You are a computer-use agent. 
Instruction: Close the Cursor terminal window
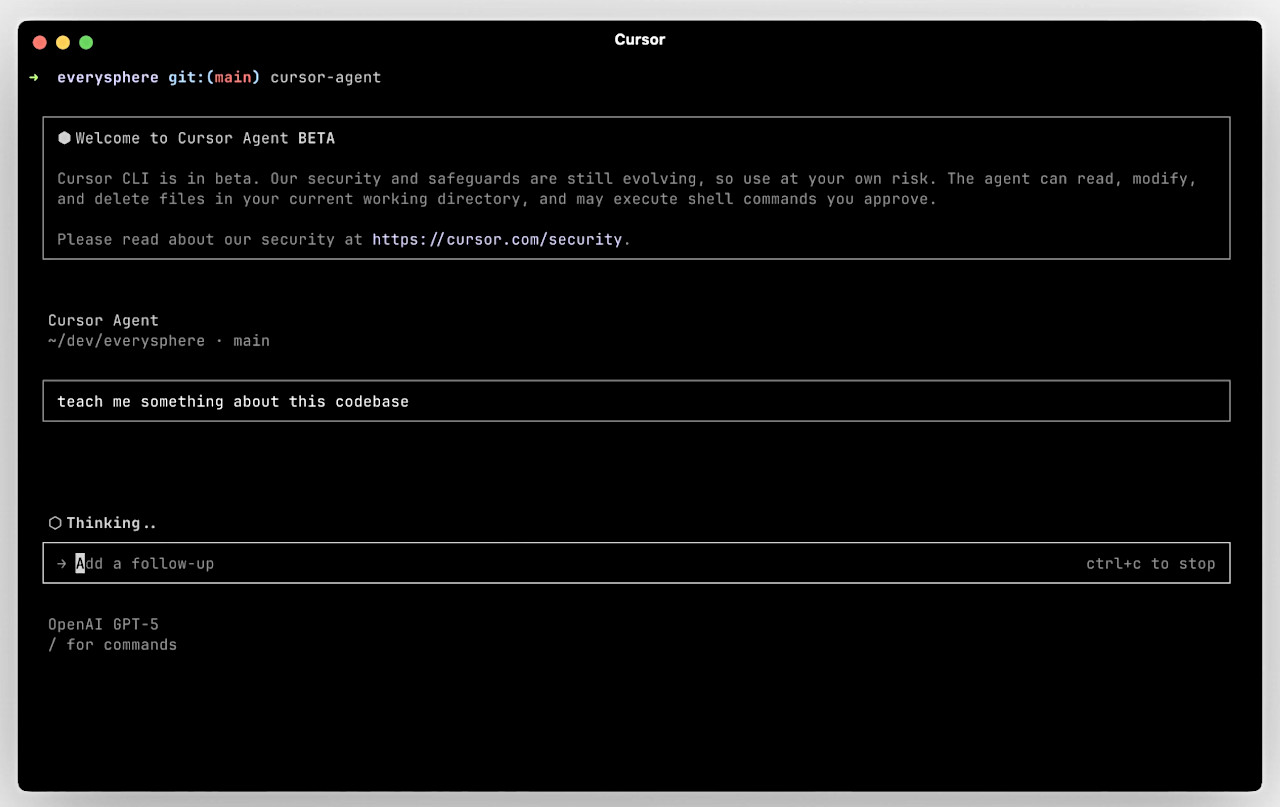(x=40, y=42)
